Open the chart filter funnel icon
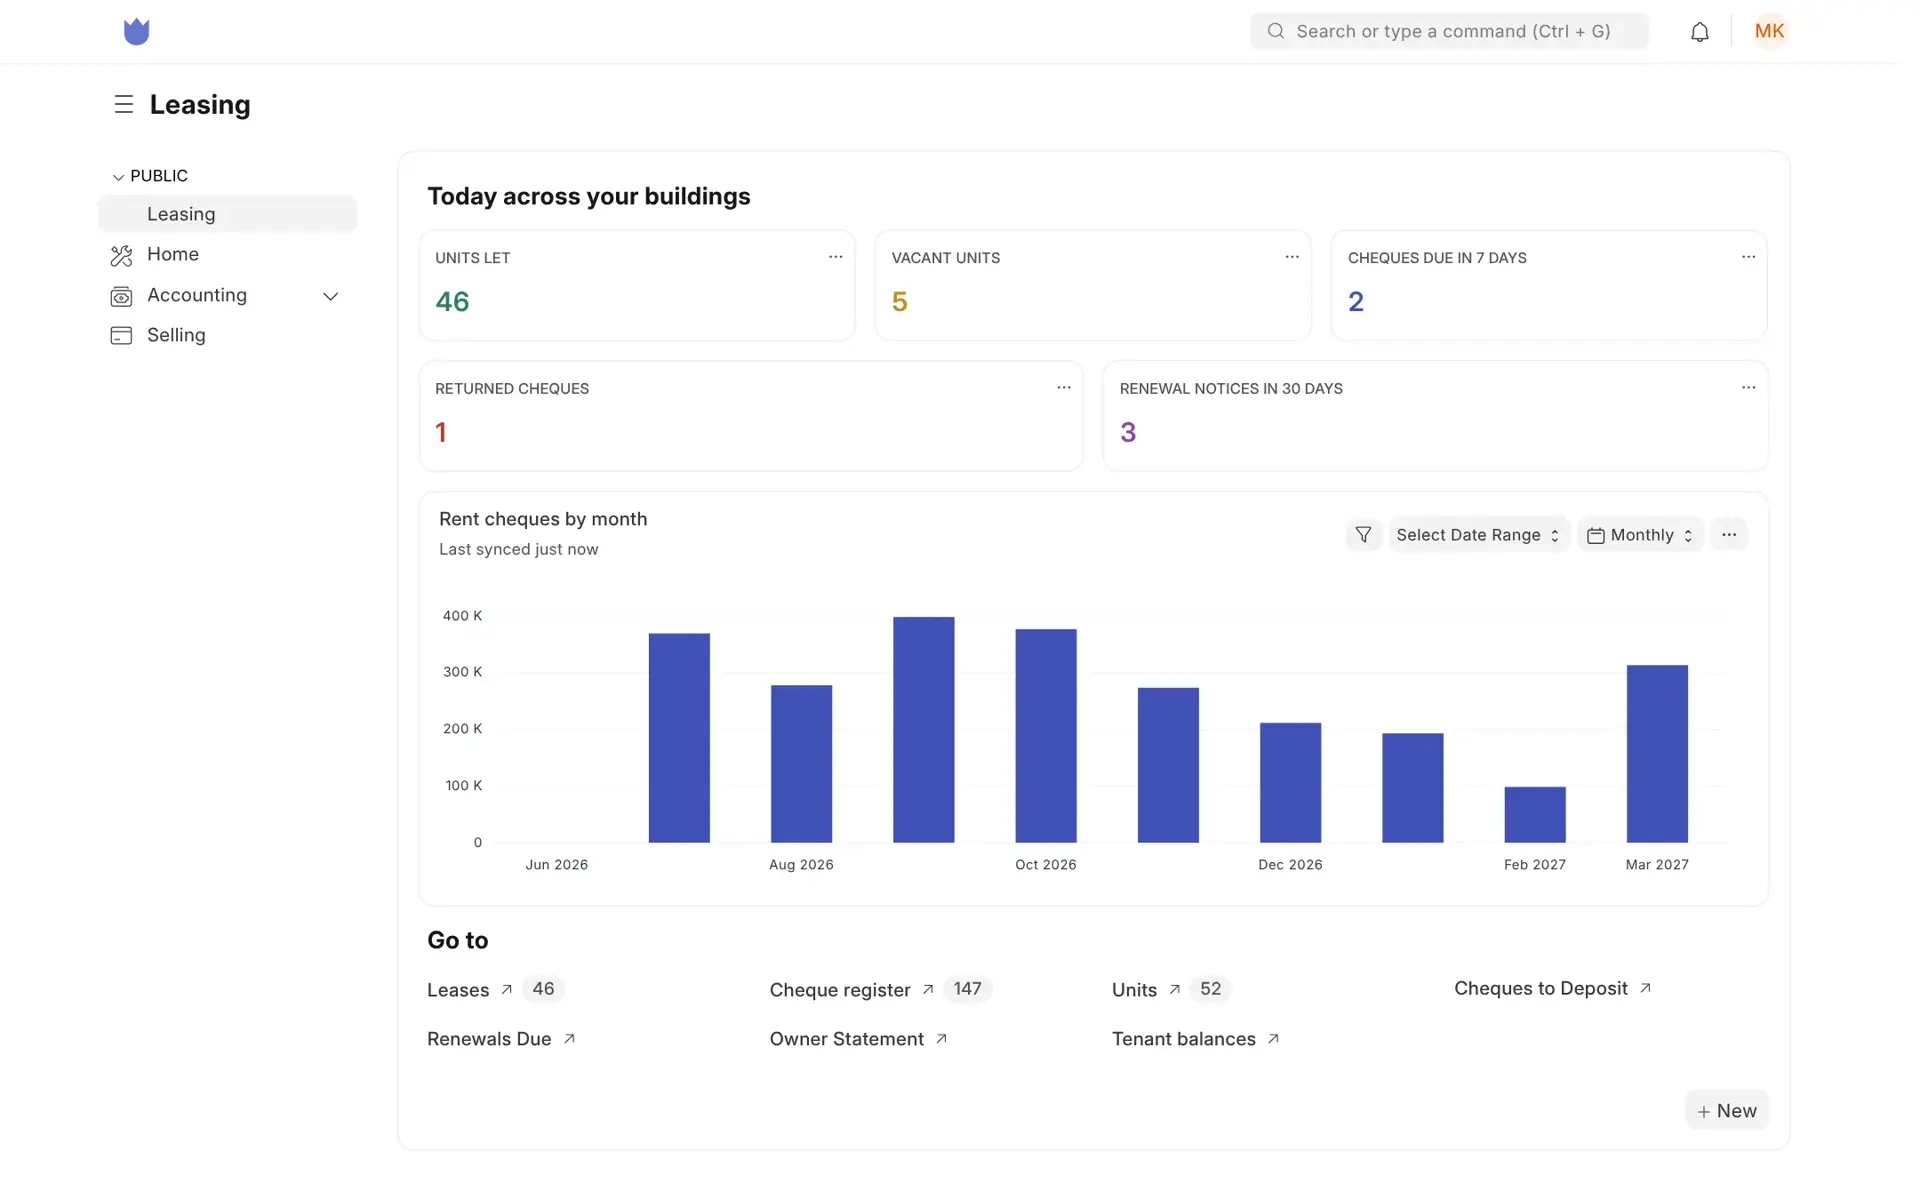The width and height of the screenshot is (1920, 1200). click(x=1363, y=535)
